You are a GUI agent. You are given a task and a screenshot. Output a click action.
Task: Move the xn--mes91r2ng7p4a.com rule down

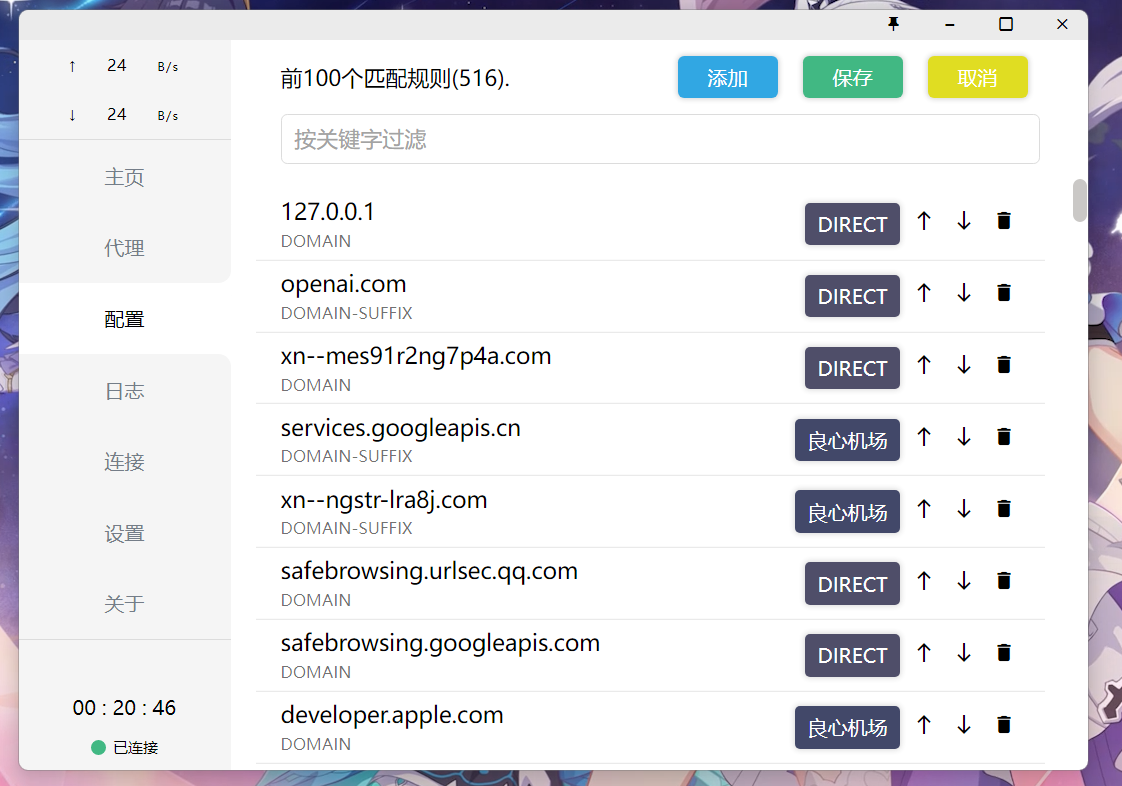pyautogui.click(x=964, y=365)
